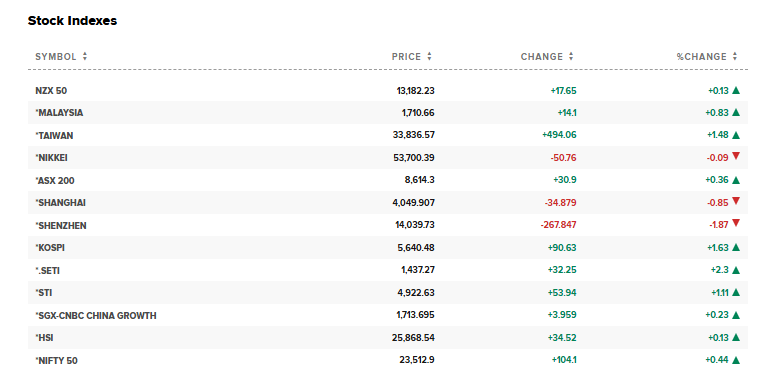Click the green up arrow in NZX 50 row
This screenshot has height=379, width=768.
click(x=736, y=91)
